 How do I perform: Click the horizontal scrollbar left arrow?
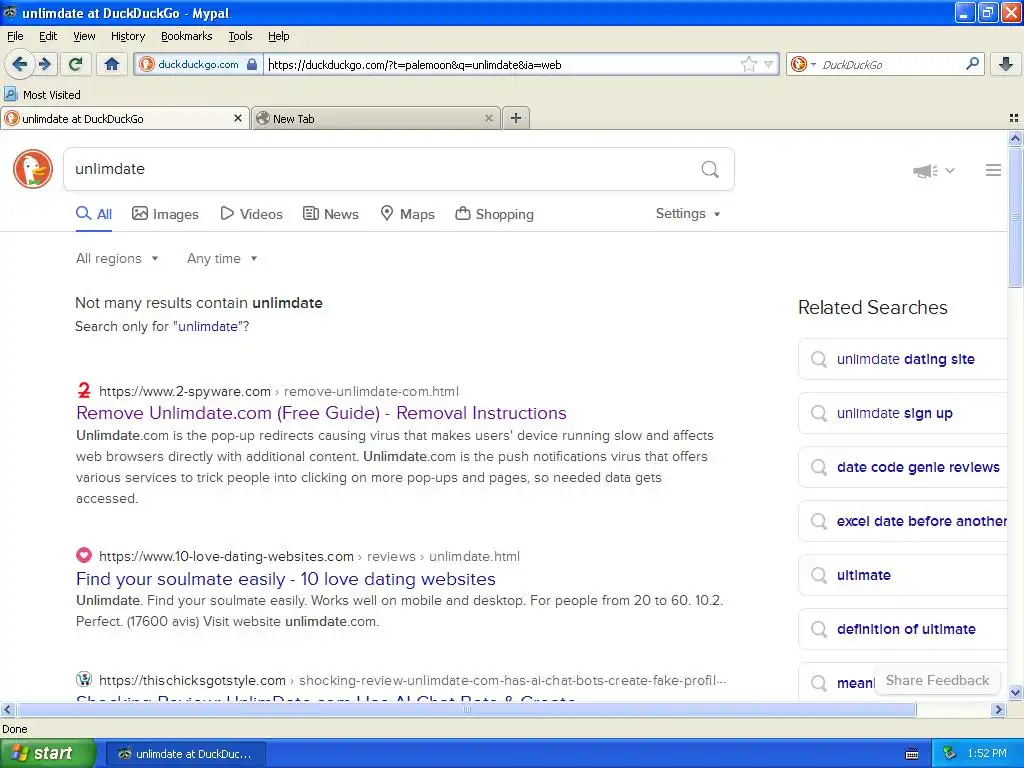tap(7, 710)
